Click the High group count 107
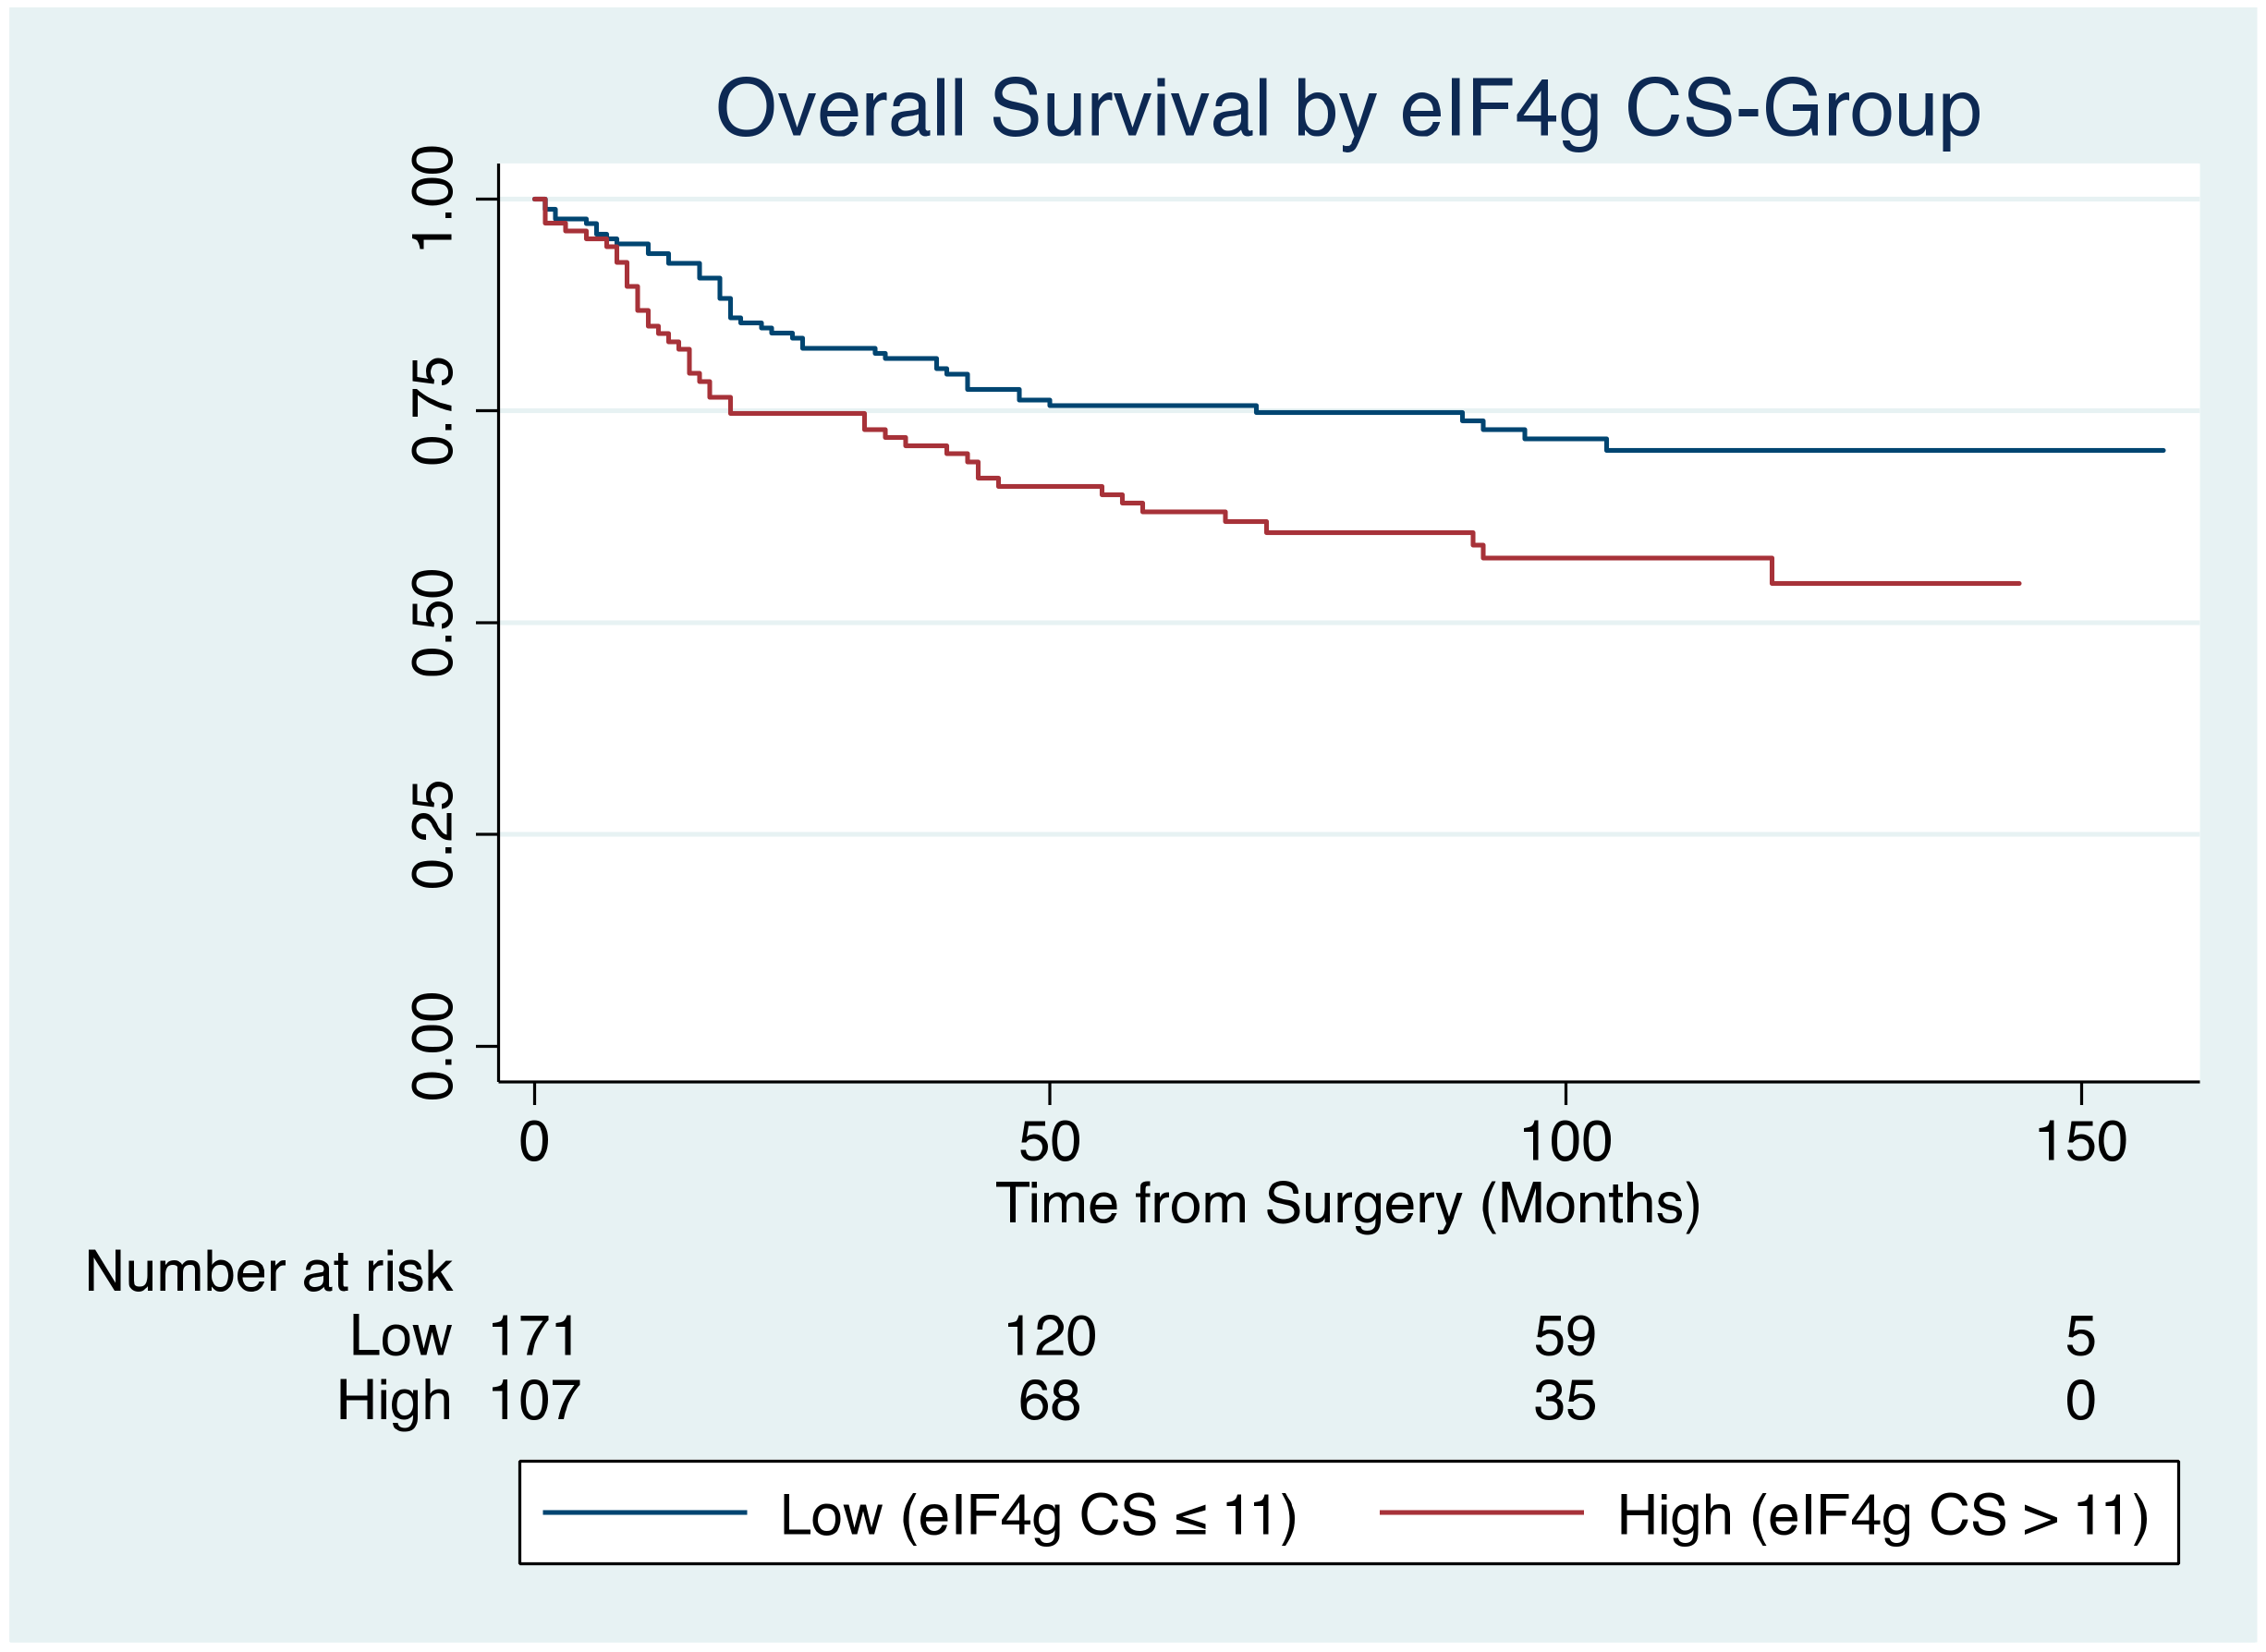The image size is (2266, 1652). click(x=534, y=1400)
